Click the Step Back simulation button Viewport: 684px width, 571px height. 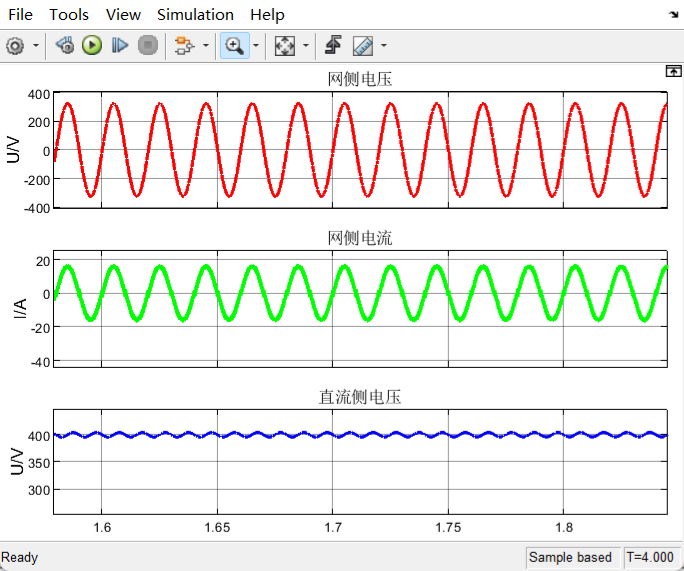coord(65,45)
